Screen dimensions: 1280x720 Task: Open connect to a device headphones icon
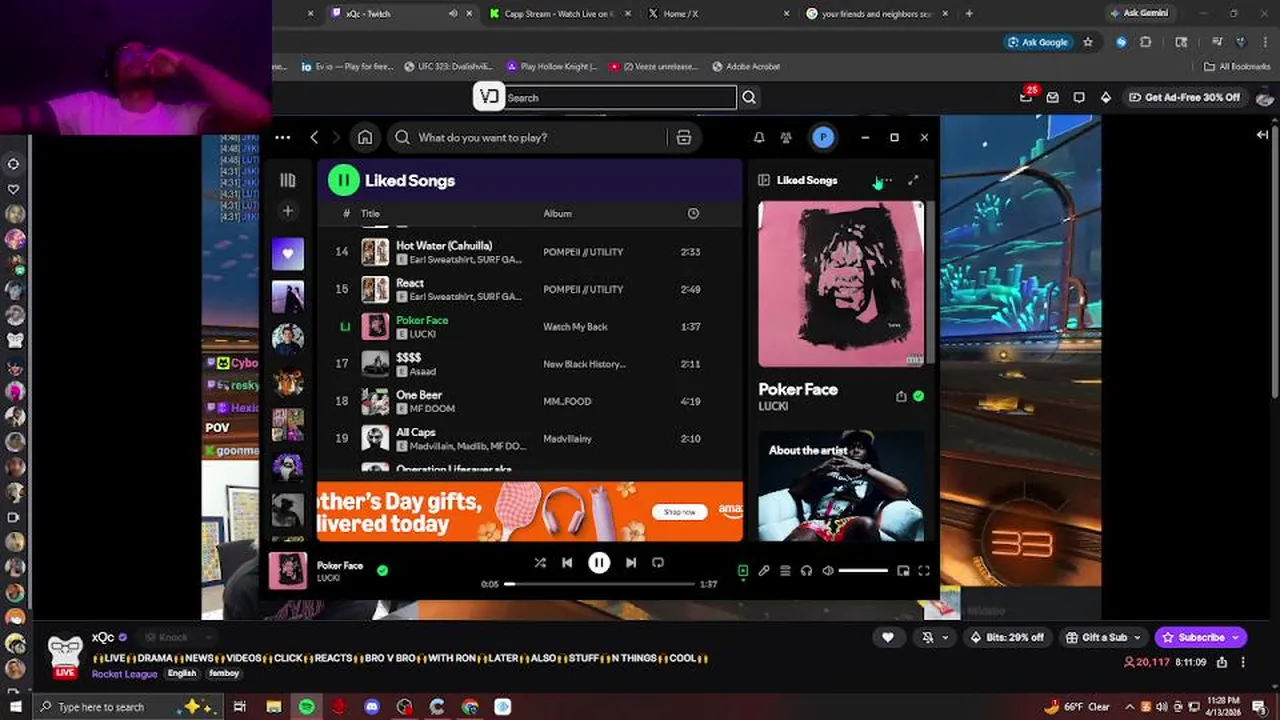pos(806,571)
